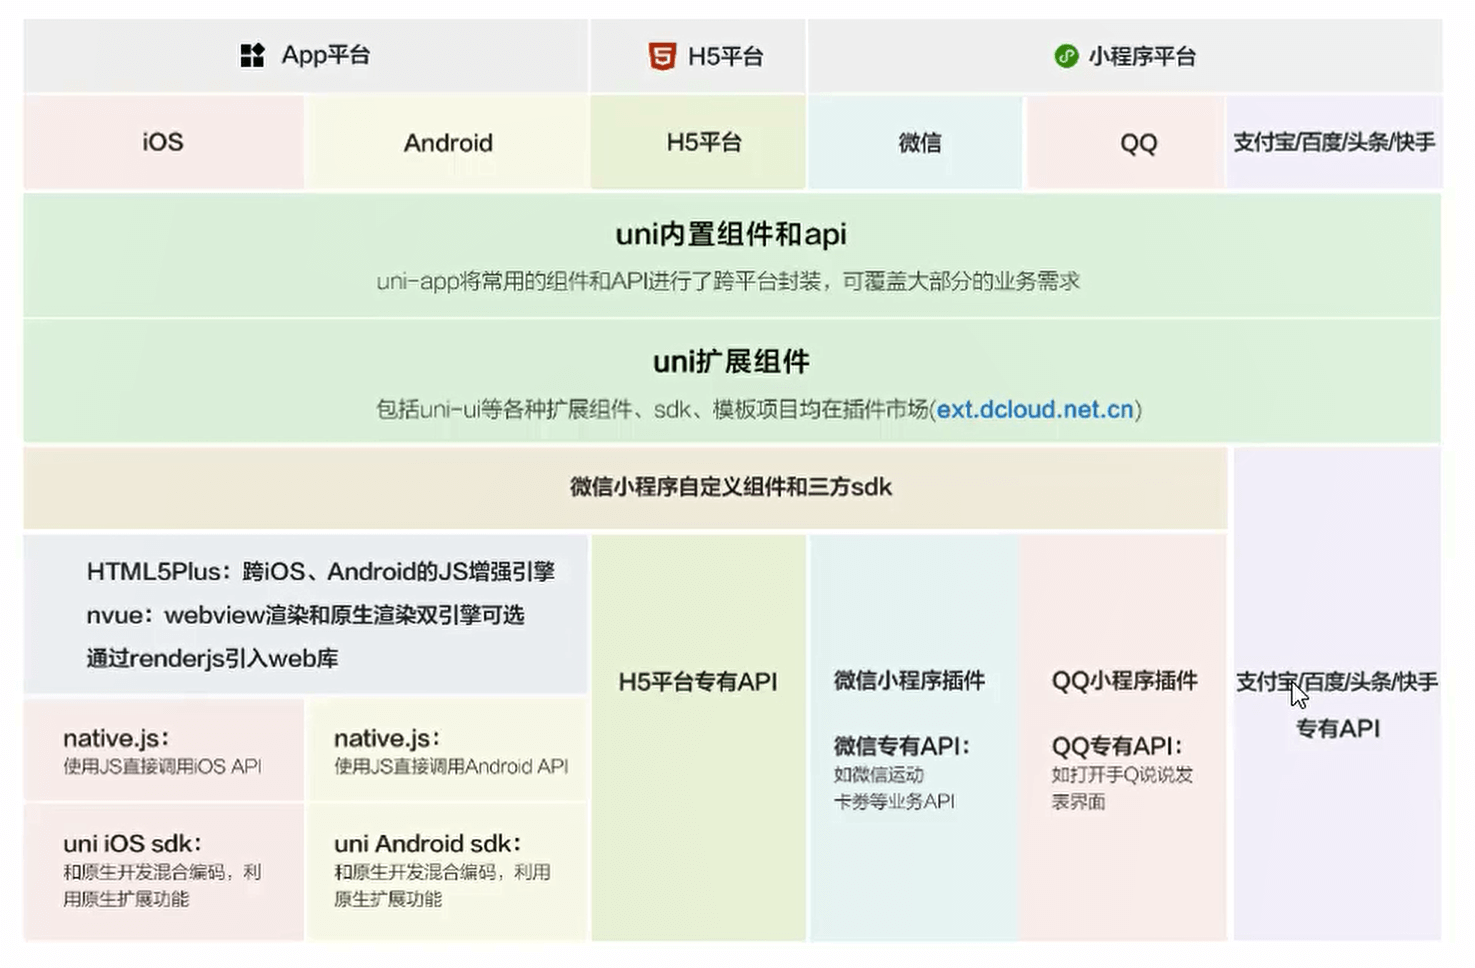Click the 卡券等业务API text
The height and width of the screenshot is (968, 1475).
click(894, 801)
